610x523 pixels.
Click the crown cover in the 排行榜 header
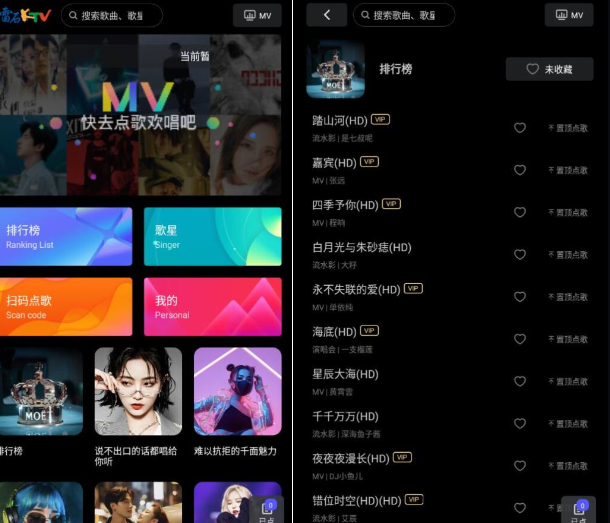pyautogui.click(x=335, y=69)
